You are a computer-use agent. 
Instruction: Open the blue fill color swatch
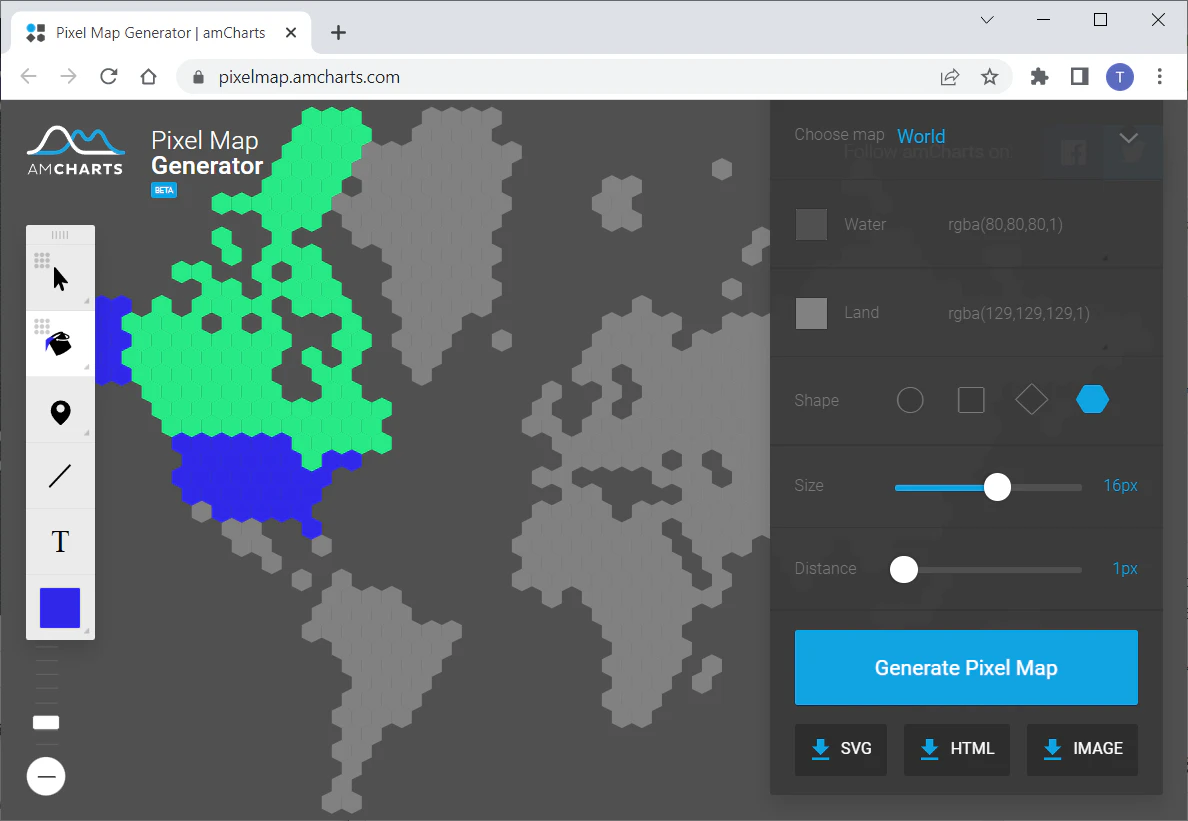[60, 607]
